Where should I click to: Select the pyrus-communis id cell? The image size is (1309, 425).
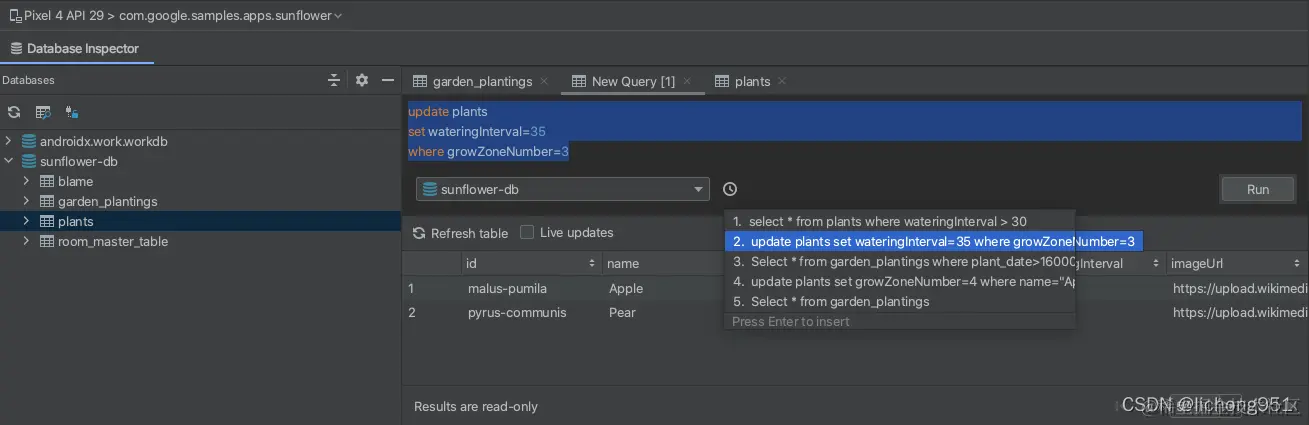(531, 312)
